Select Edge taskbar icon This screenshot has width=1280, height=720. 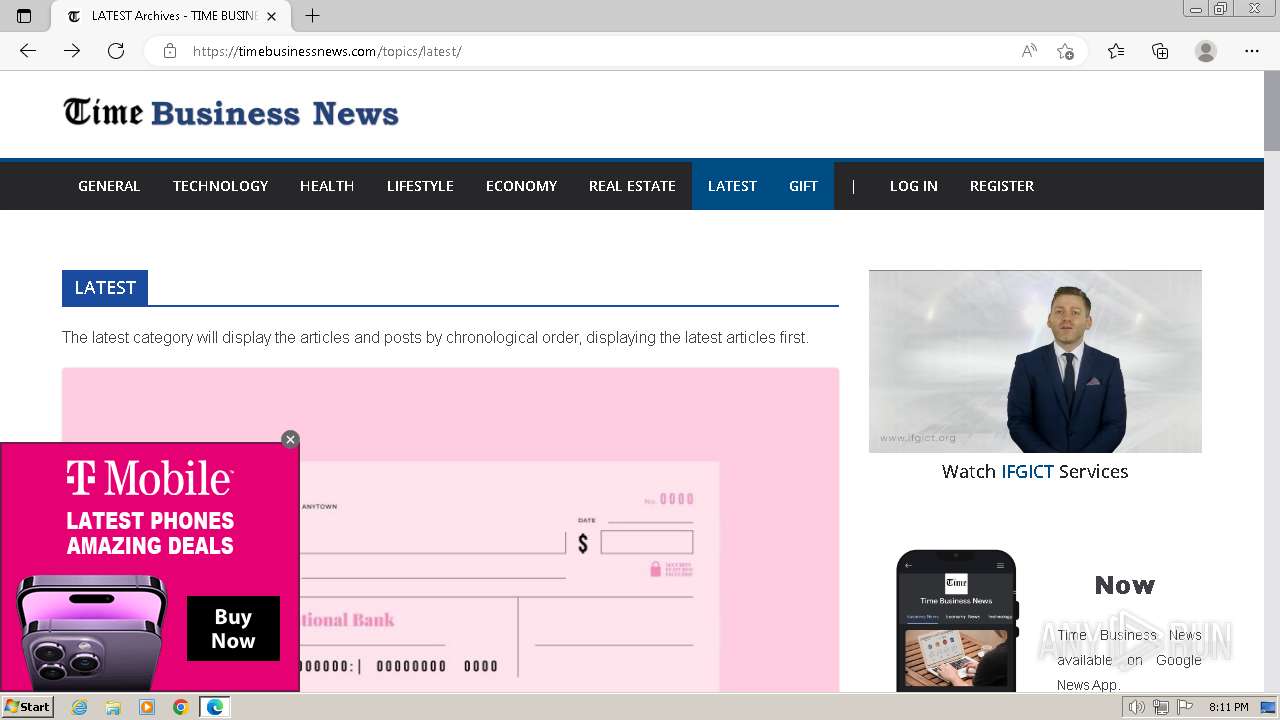pos(215,707)
